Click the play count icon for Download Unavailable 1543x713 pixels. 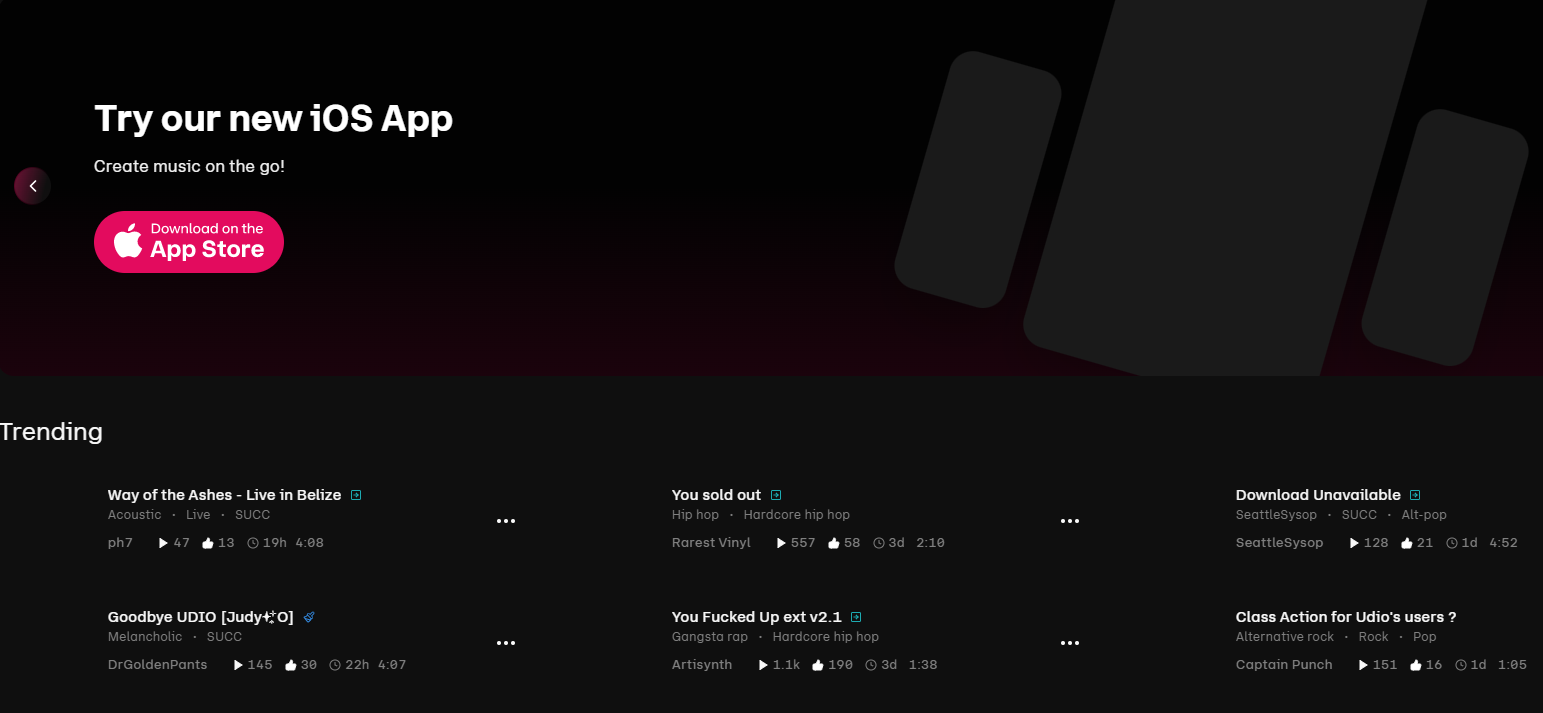click(x=1354, y=543)
